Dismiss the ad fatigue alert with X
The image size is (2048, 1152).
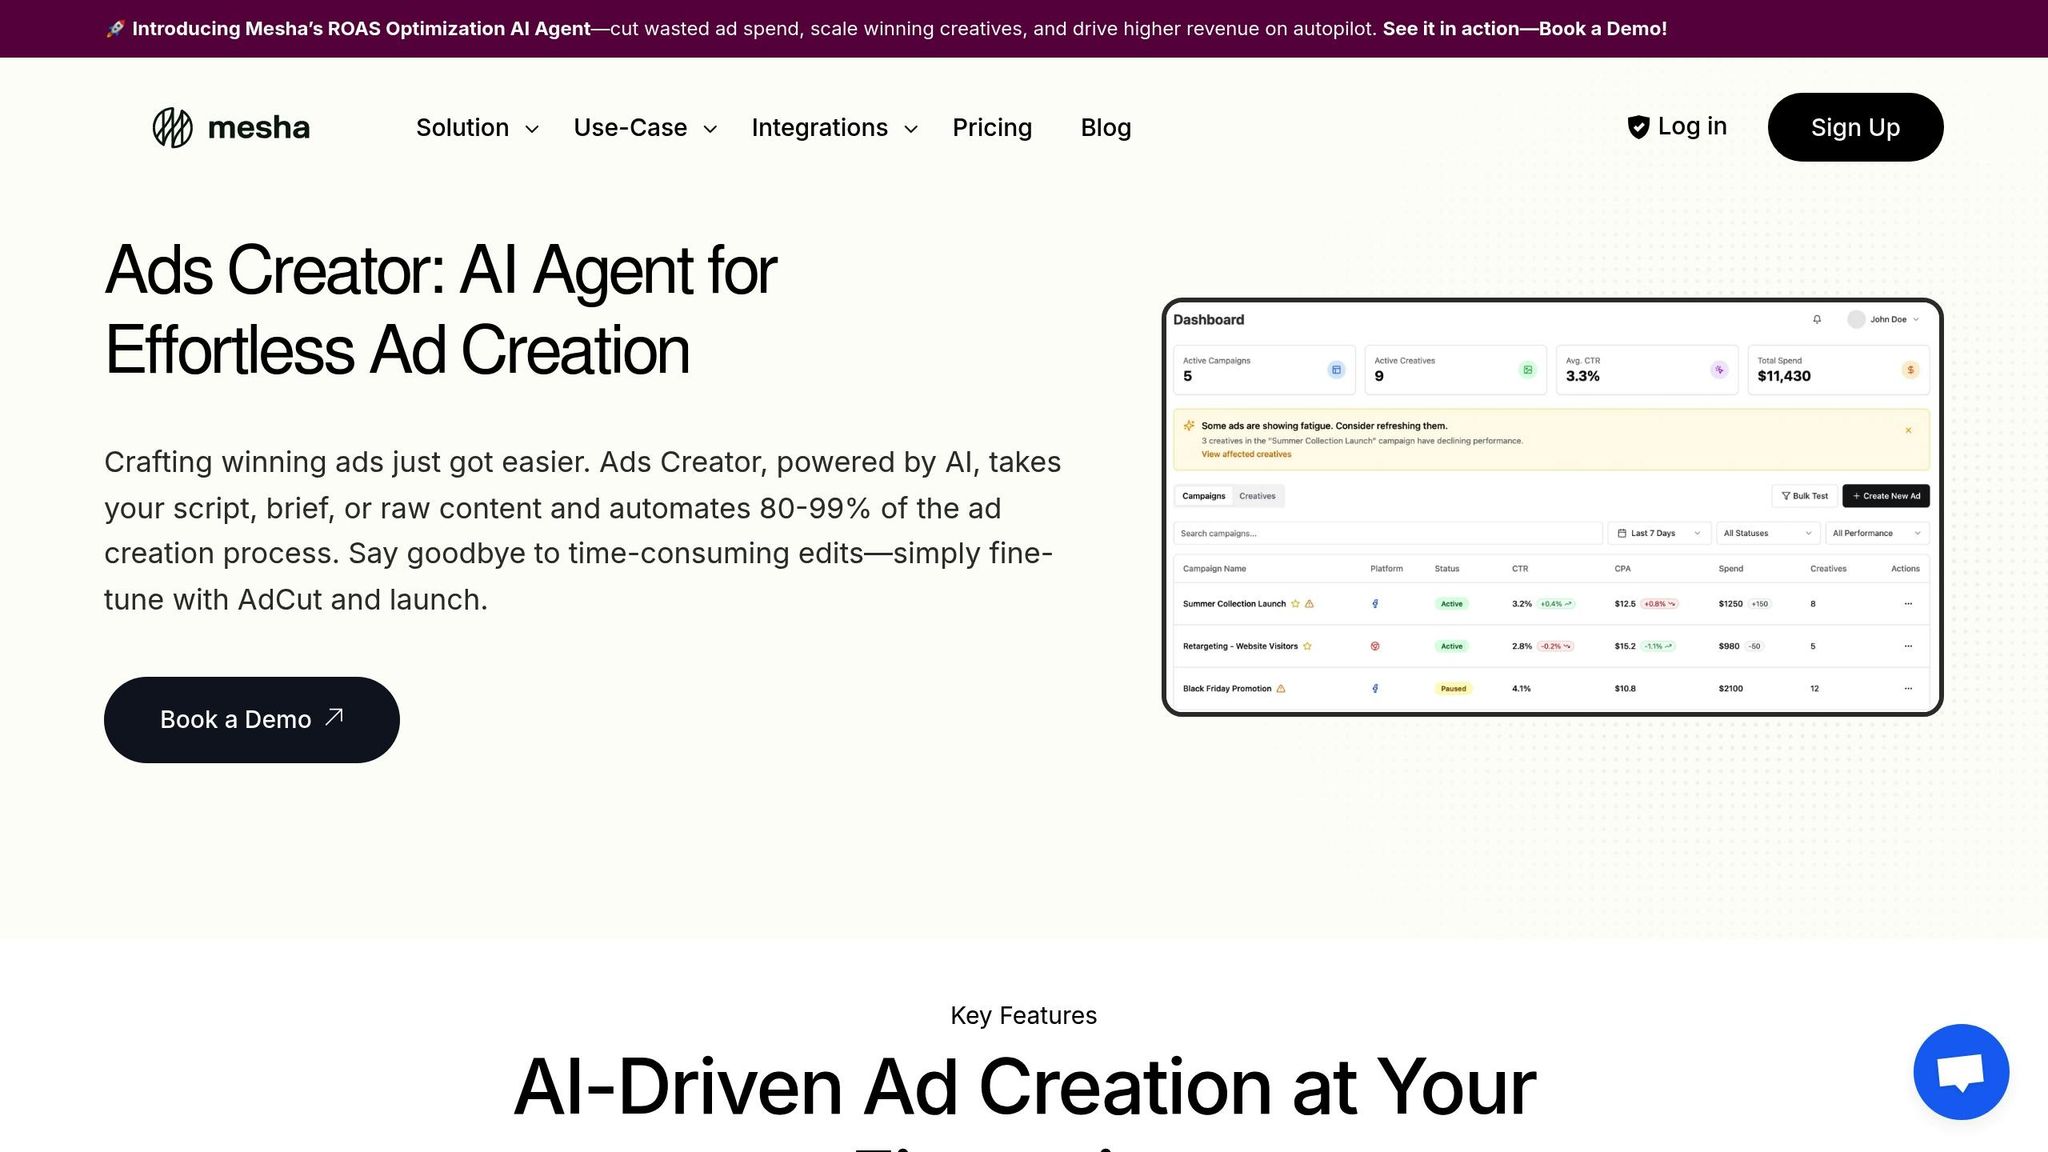tap(1908, 431)
